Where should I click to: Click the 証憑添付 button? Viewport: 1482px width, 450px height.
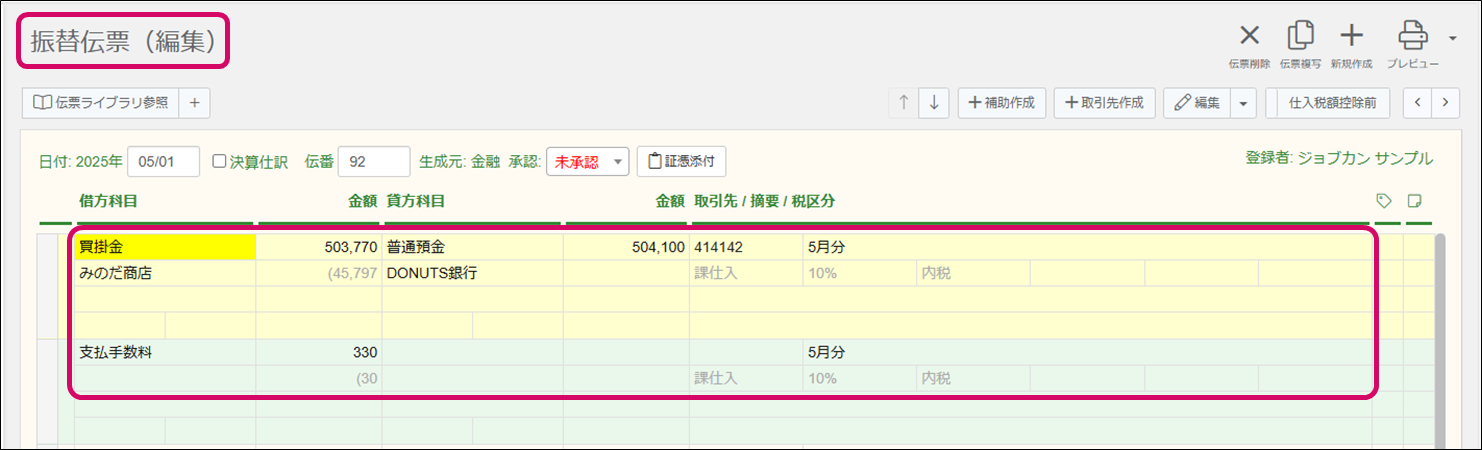pos(681,161)
